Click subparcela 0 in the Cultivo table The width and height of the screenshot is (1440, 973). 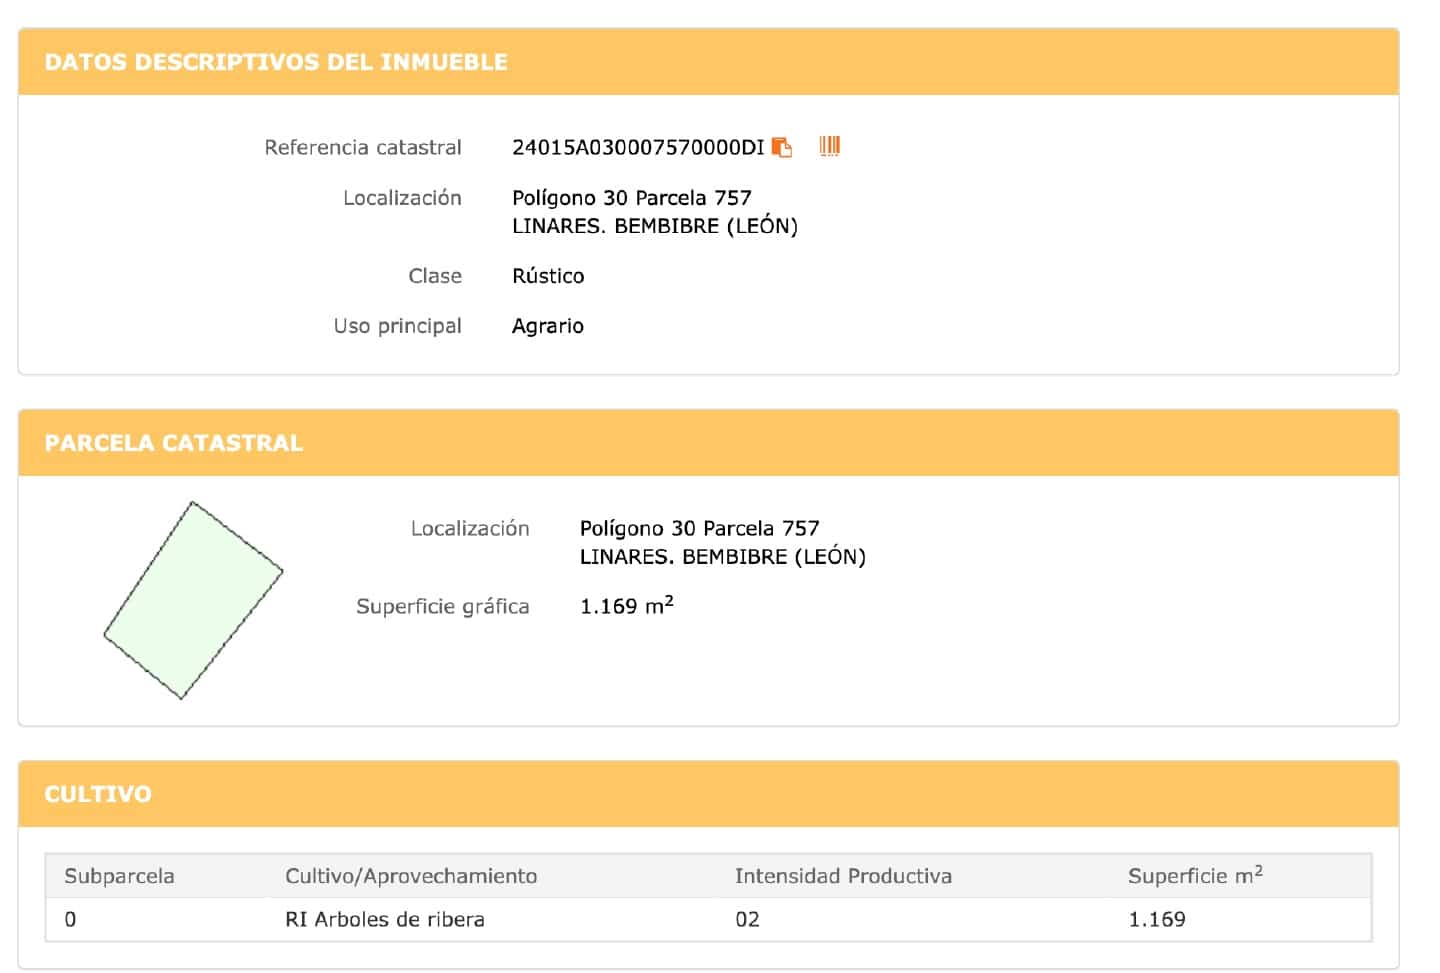(x=70, y=919)
